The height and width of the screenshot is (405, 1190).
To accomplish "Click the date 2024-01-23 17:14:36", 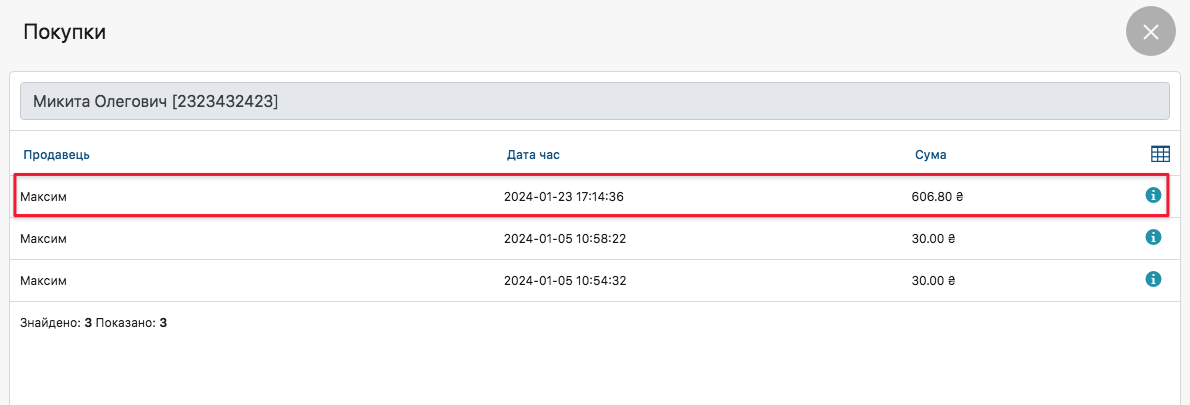I will [x=564, y=197].
